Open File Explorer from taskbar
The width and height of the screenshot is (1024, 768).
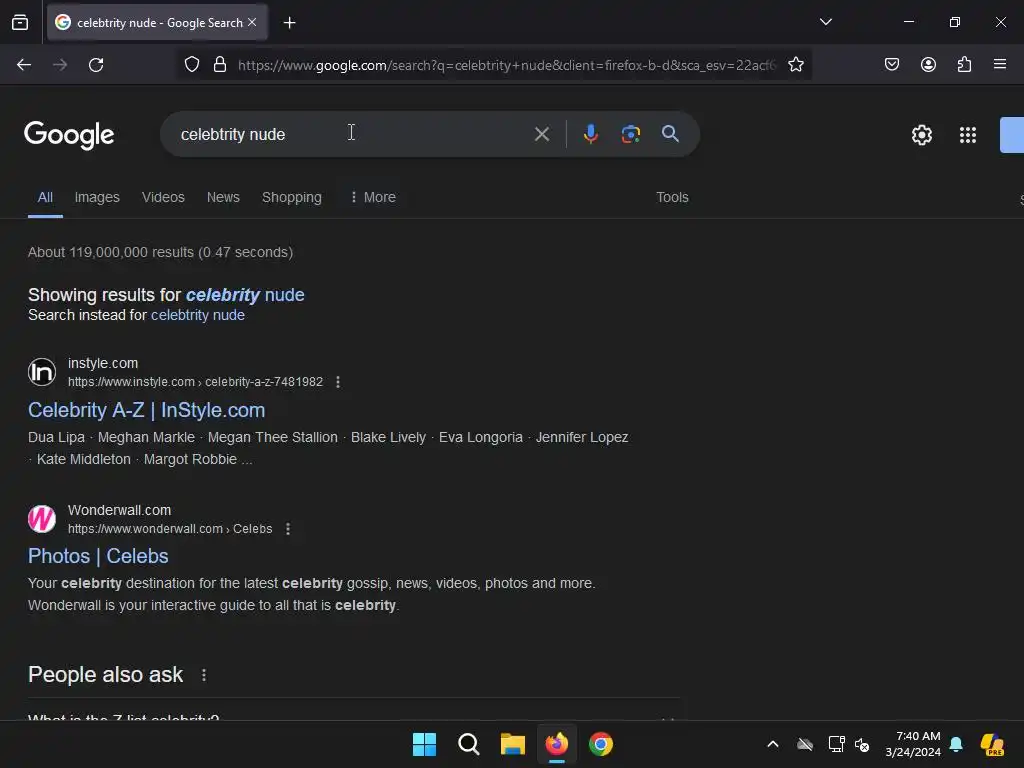(x=513, y=744)
